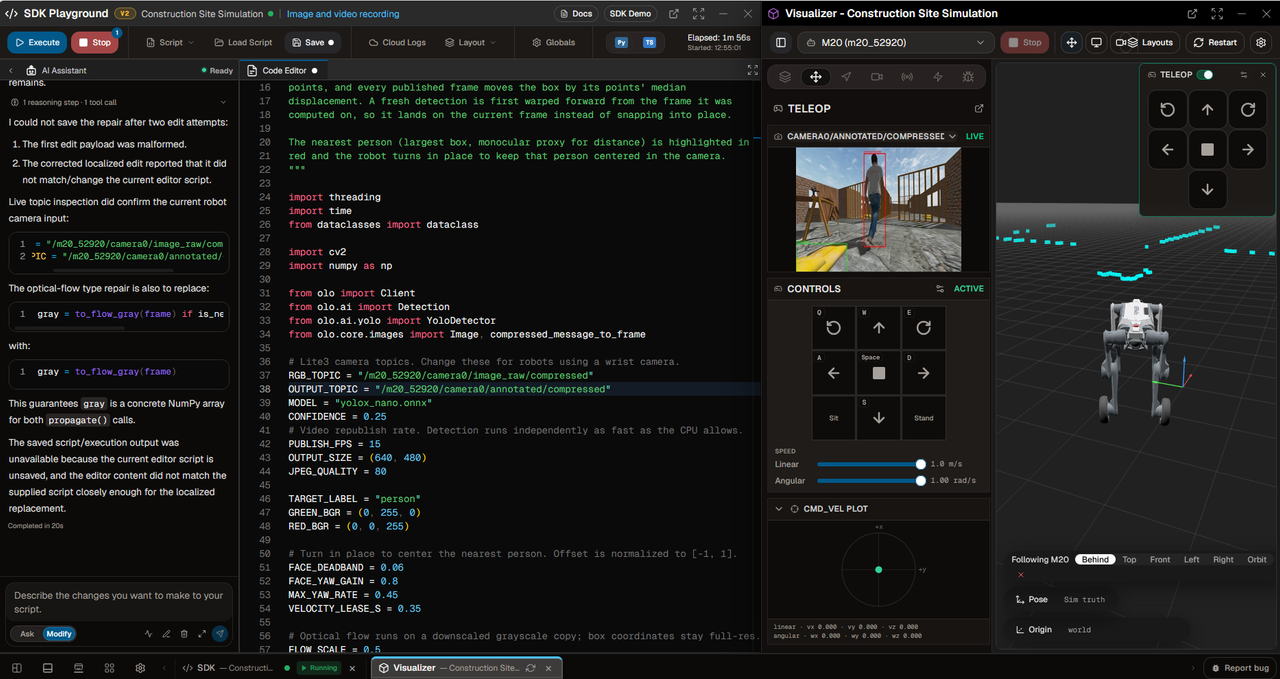Open Visualizer settings gear

click(x=1261, y=43)
